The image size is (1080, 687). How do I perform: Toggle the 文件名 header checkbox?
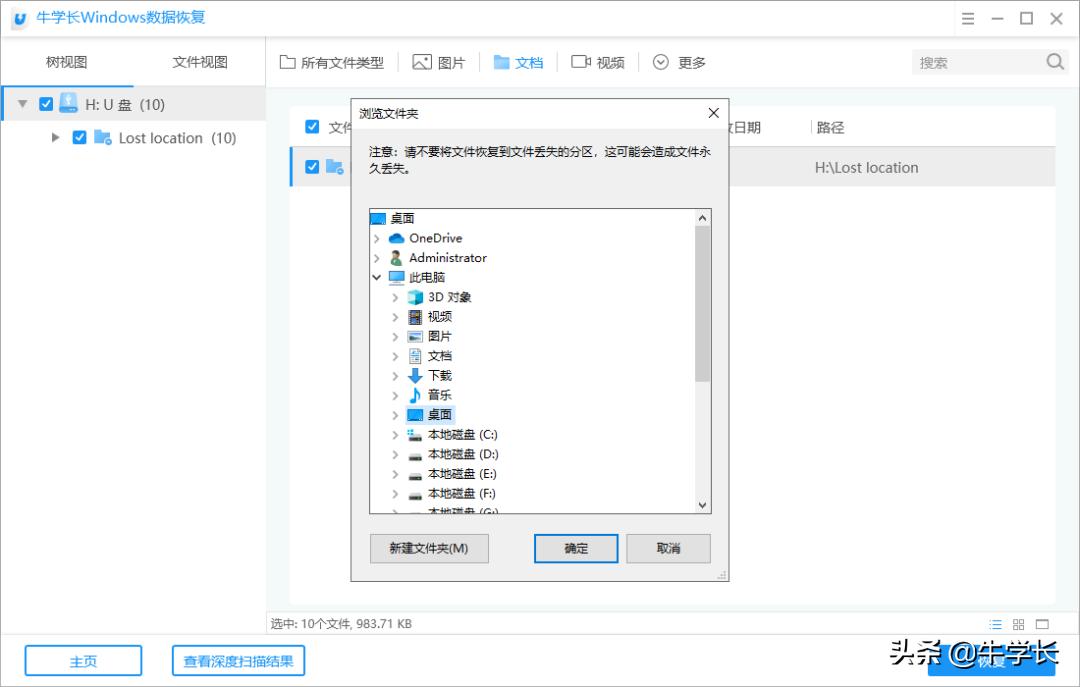(x=310, y=127)
